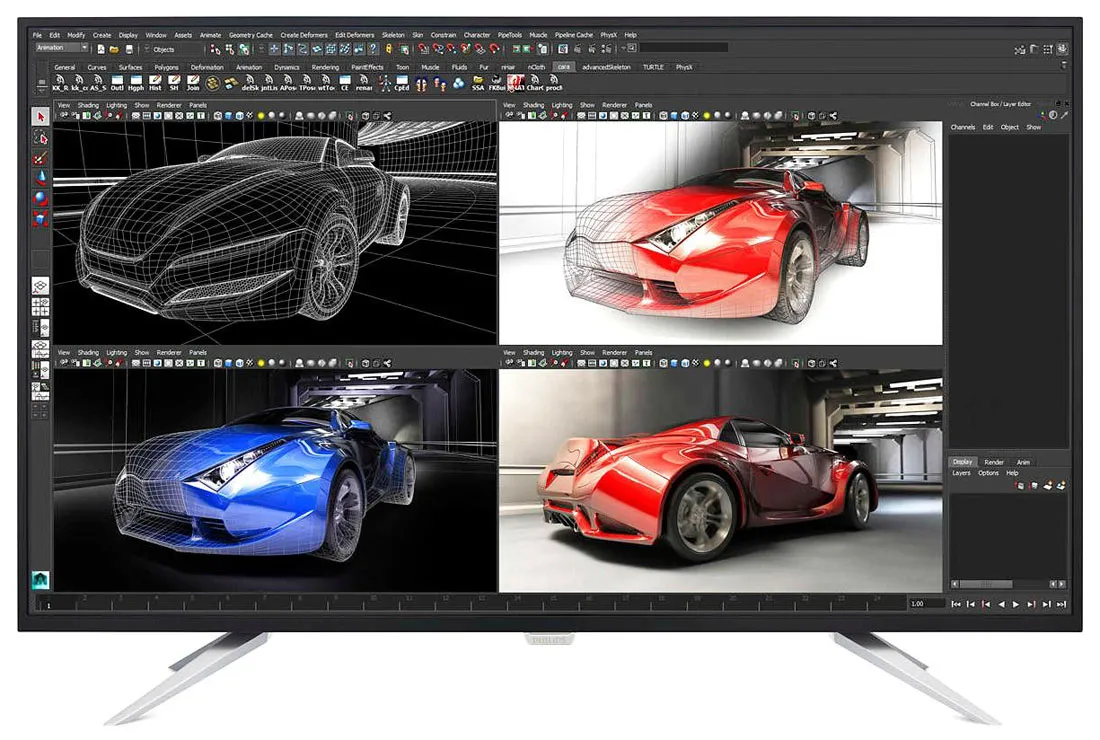Image resolution: width=1100 pixels, height=740 pixels.
Task: Activate the Lasso select tool
Action: 41,137
